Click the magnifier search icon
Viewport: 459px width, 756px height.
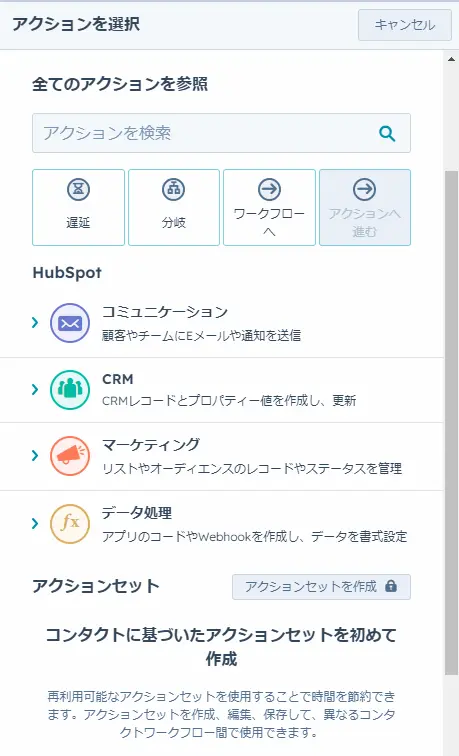coord(387,134)
